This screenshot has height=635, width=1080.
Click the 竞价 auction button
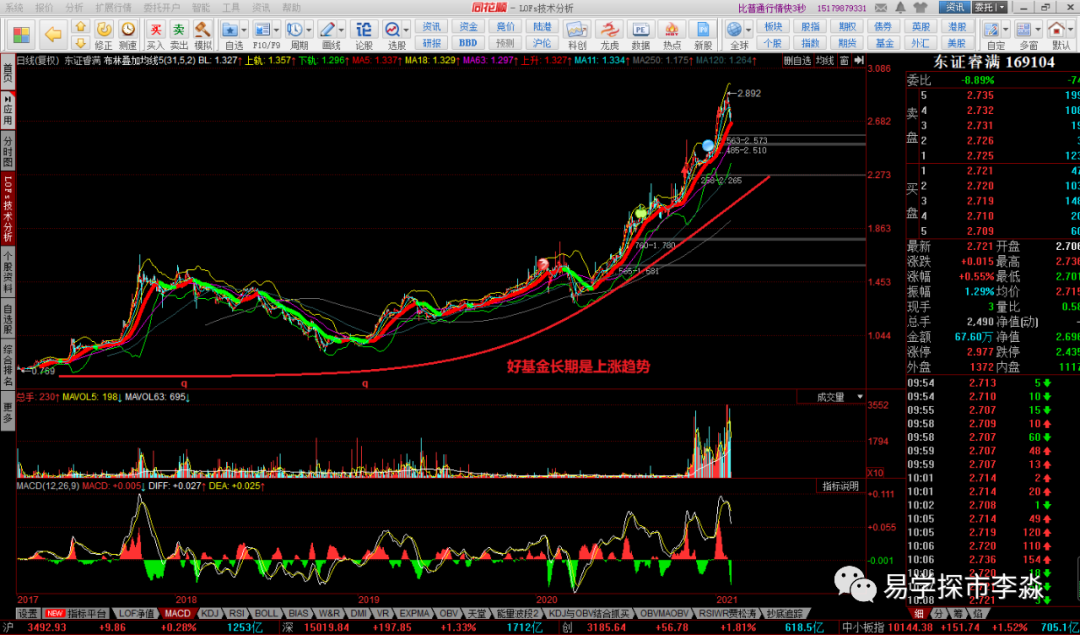506,26
